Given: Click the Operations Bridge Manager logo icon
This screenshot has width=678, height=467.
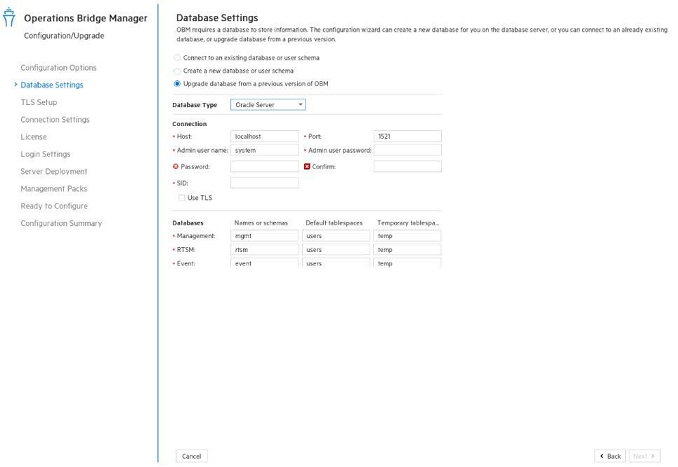Looking at the screenshot, I should point(9,17).
